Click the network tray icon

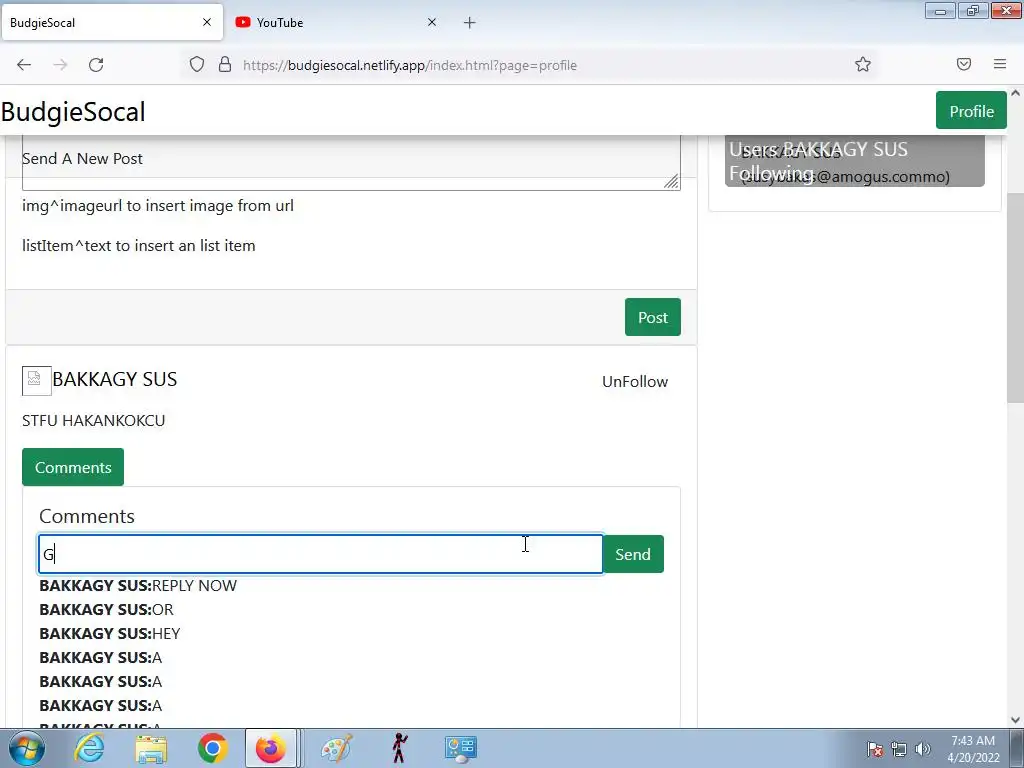click(899, 749)
